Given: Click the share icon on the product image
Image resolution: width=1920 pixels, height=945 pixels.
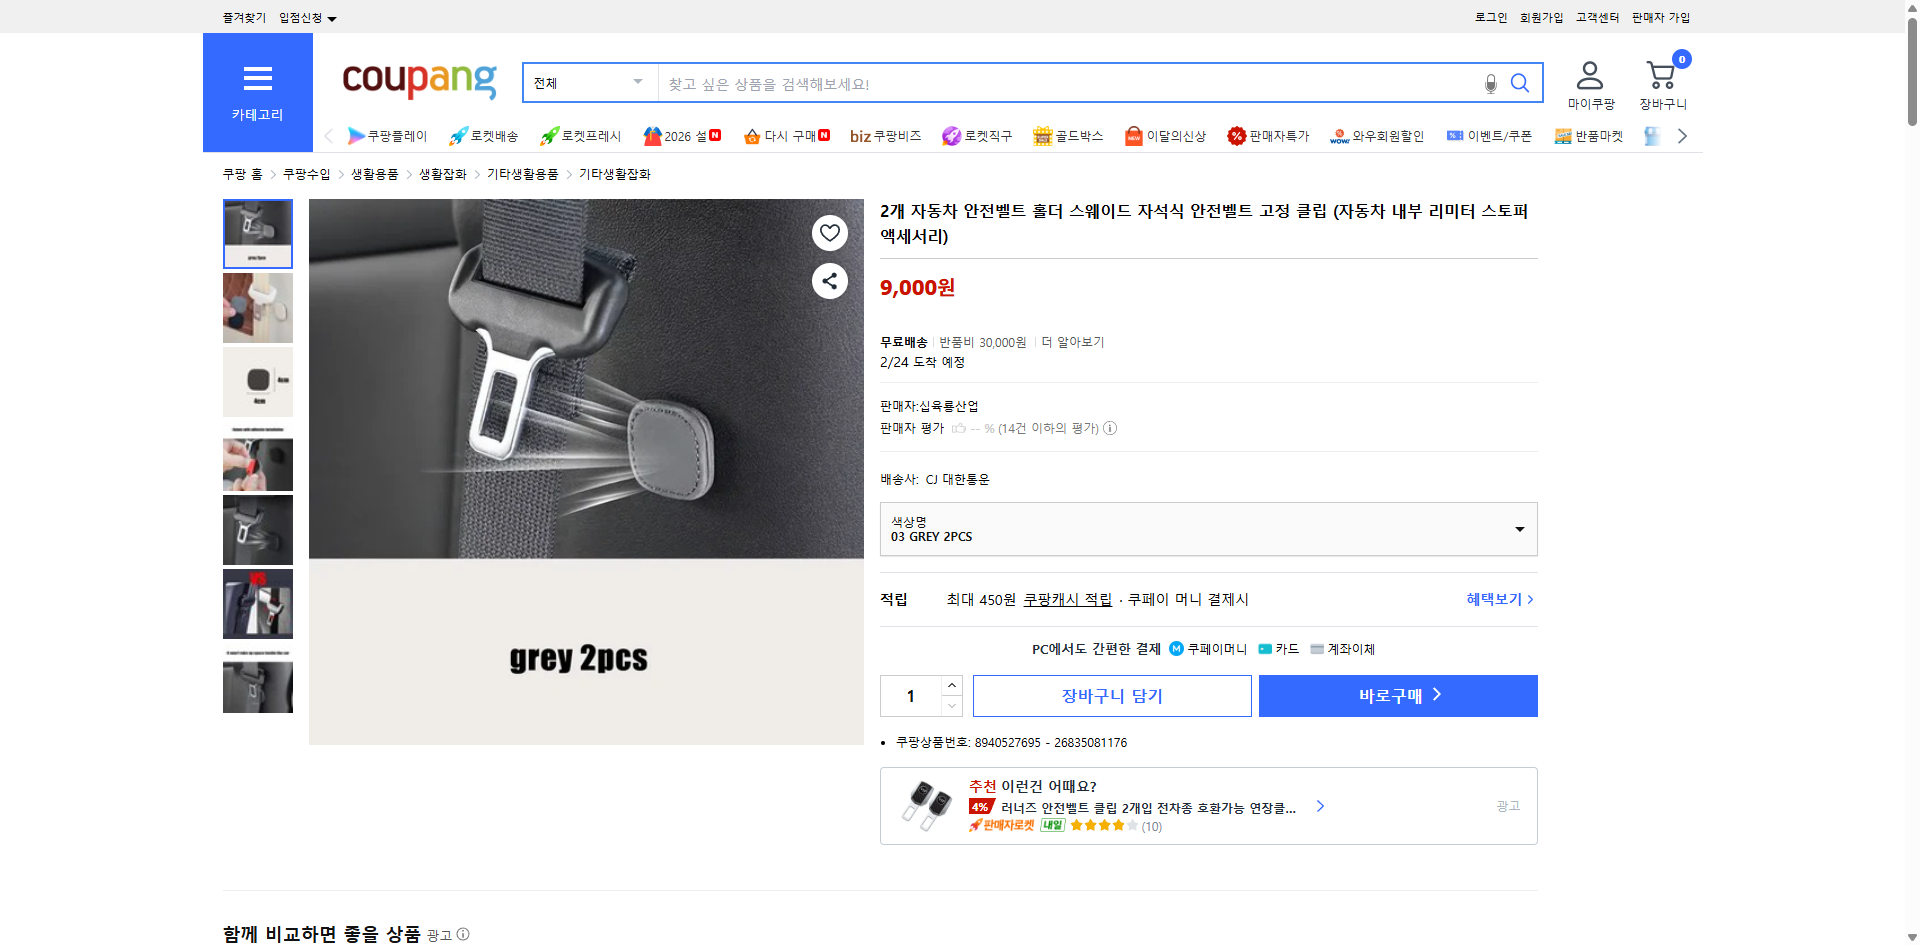Looking at the screenshot, I should 829,281.
